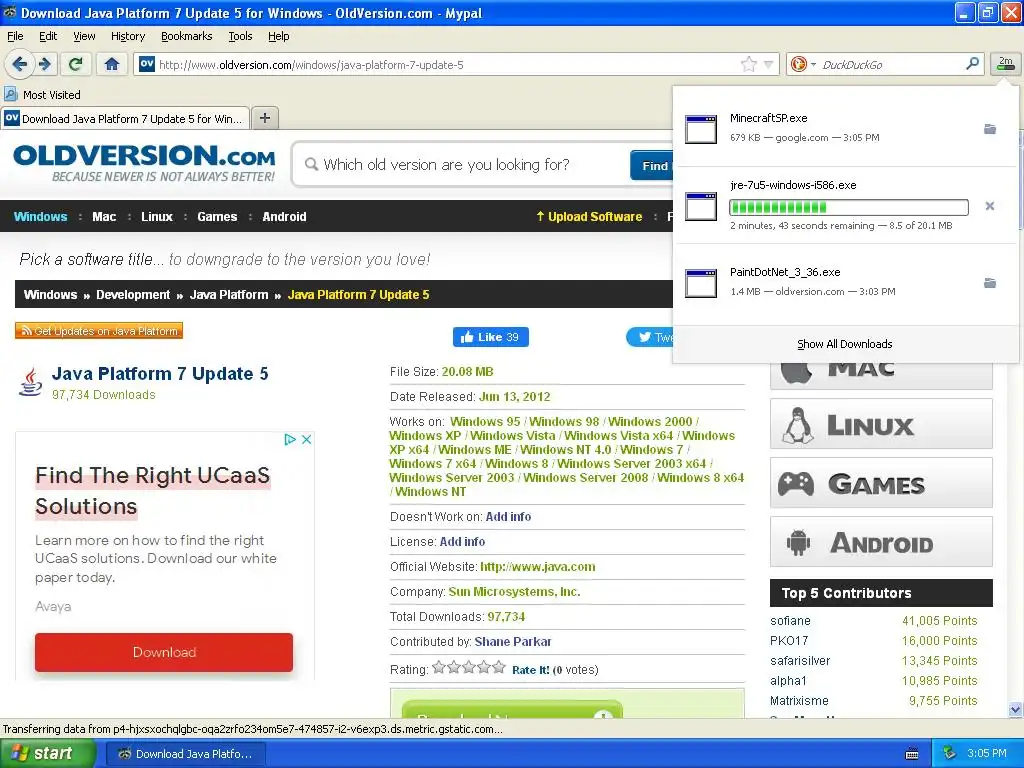
Task: Toggle the downloads toolbar button showing 2m
Action: [x=1005, y=64]
